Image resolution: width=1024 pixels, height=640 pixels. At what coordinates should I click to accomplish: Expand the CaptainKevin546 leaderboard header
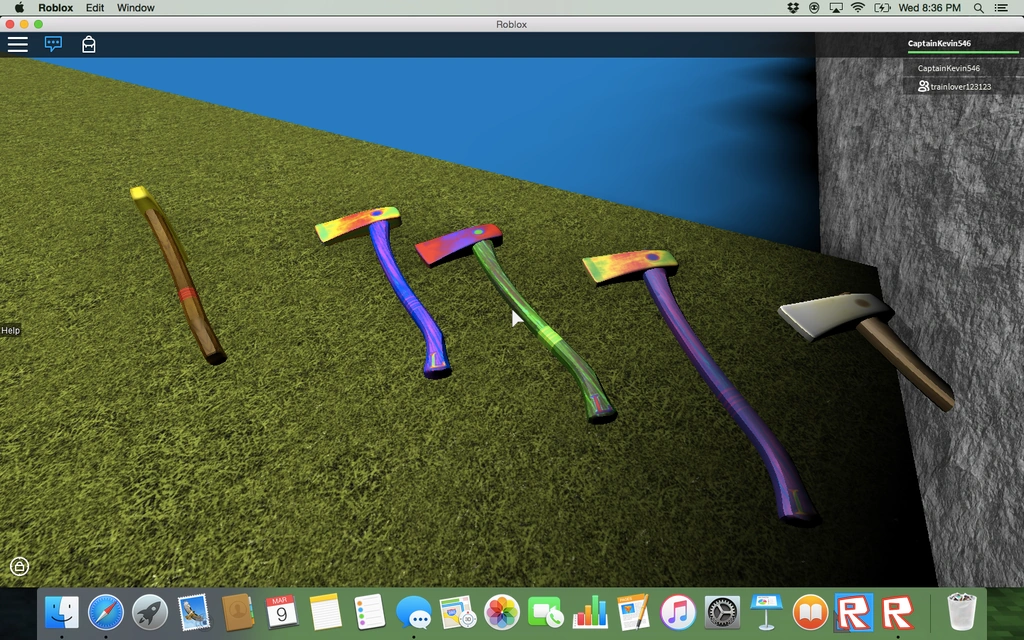pyautogui.click(x=938, y=43)
